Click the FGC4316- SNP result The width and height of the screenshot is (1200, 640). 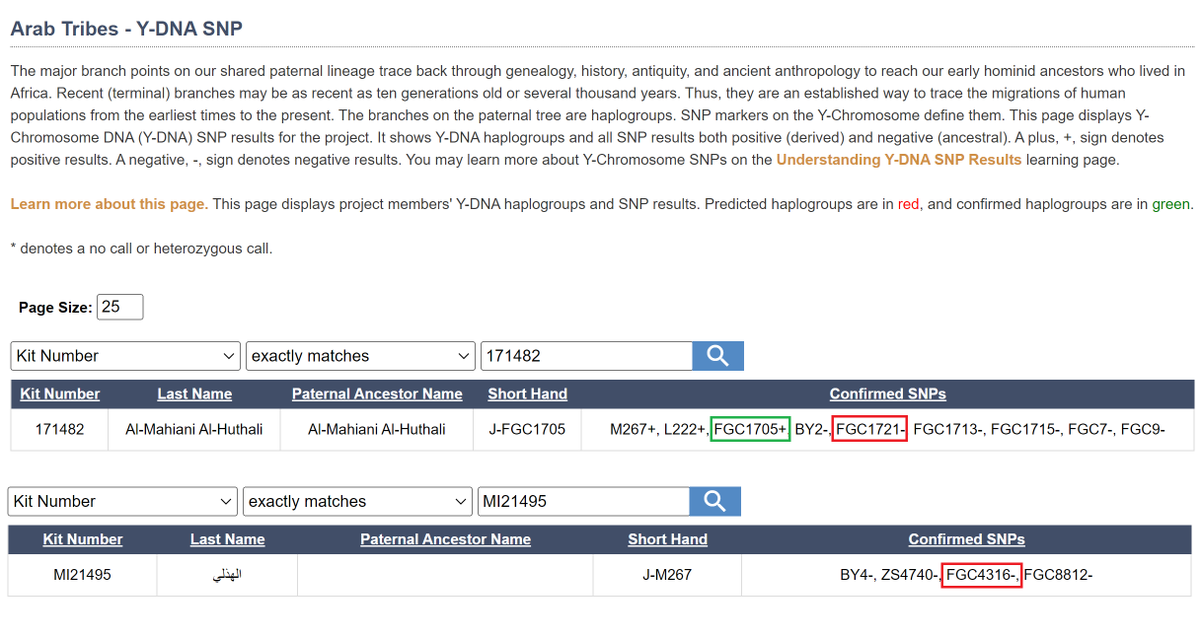(x=982, y=575)
